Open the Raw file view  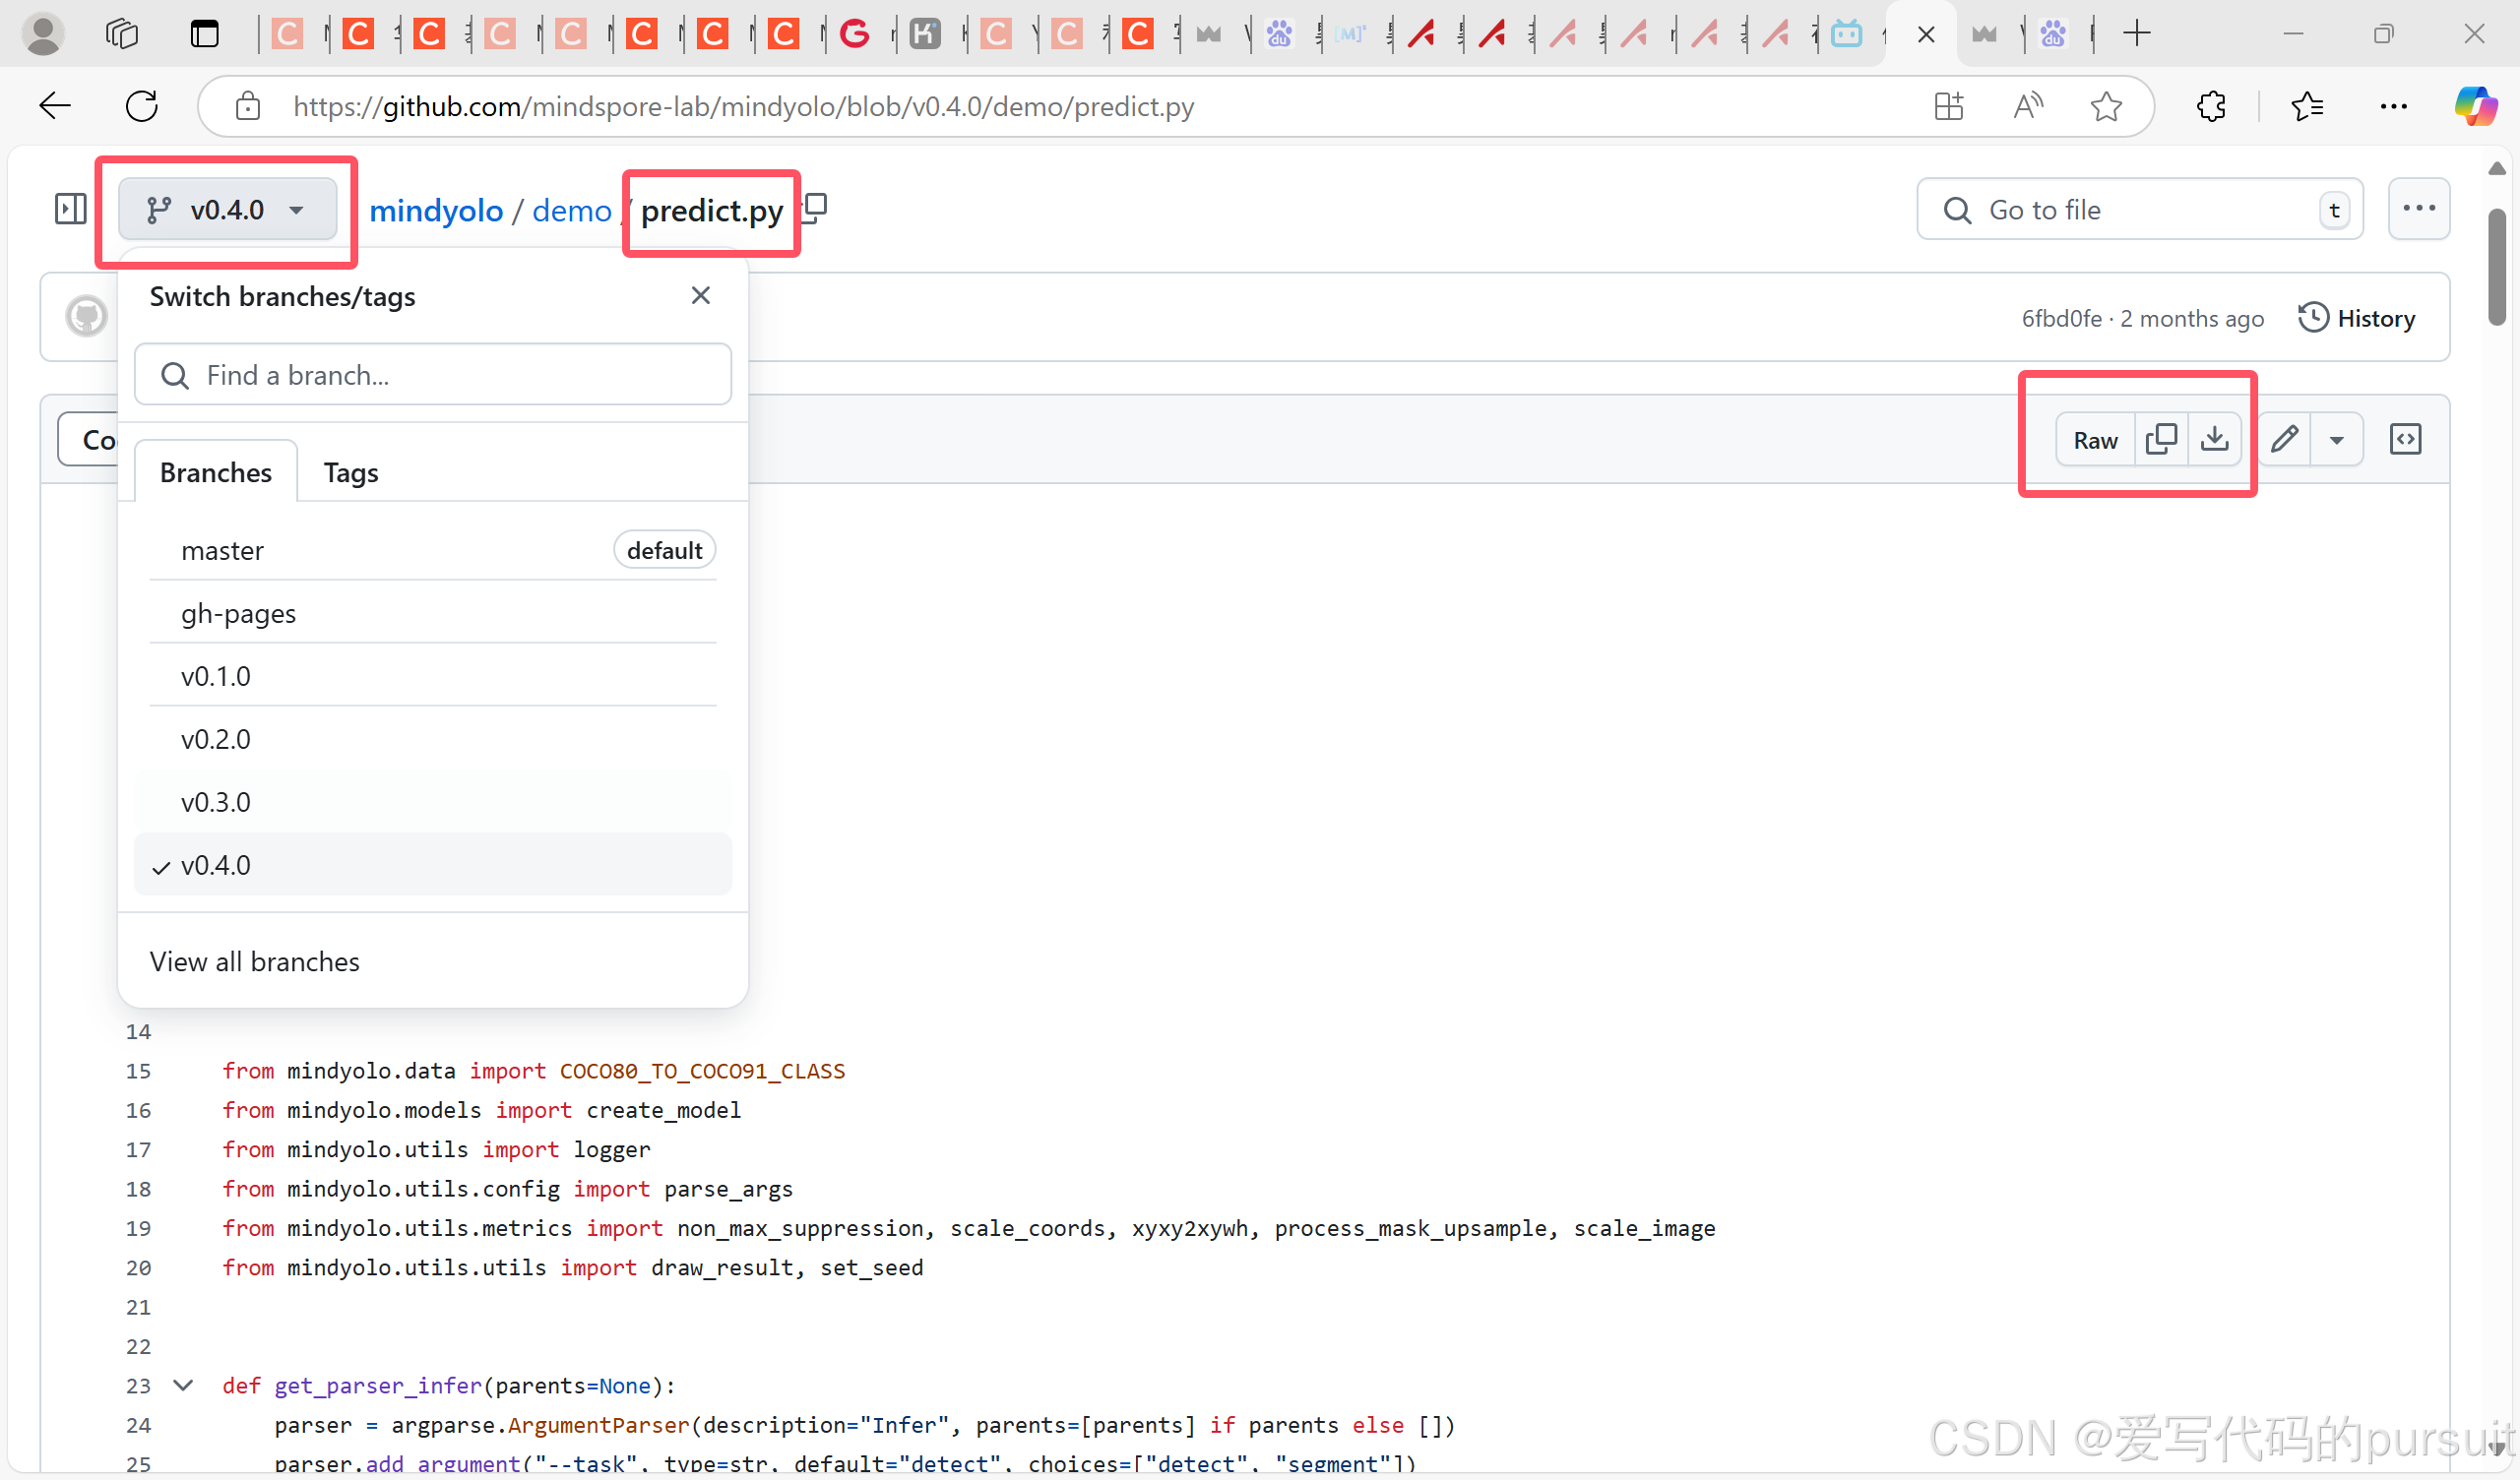coord(2094,440)
